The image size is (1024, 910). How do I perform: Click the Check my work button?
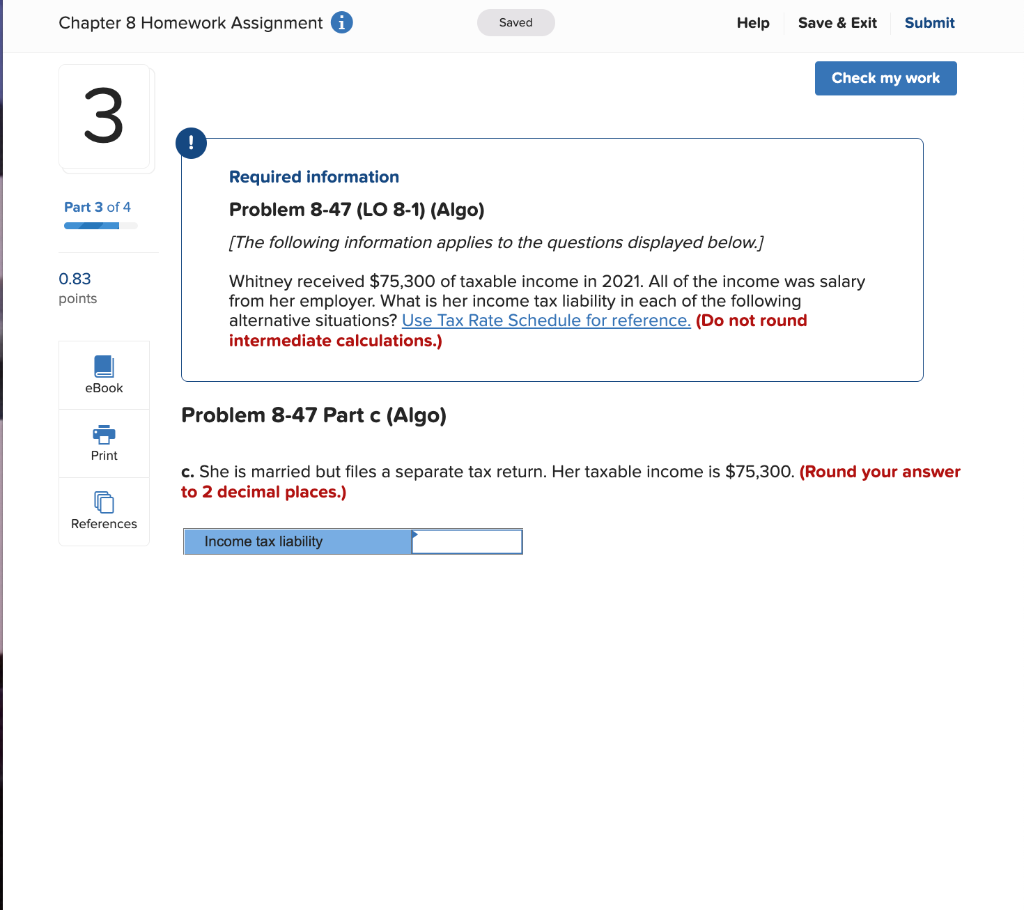[886, 78]
